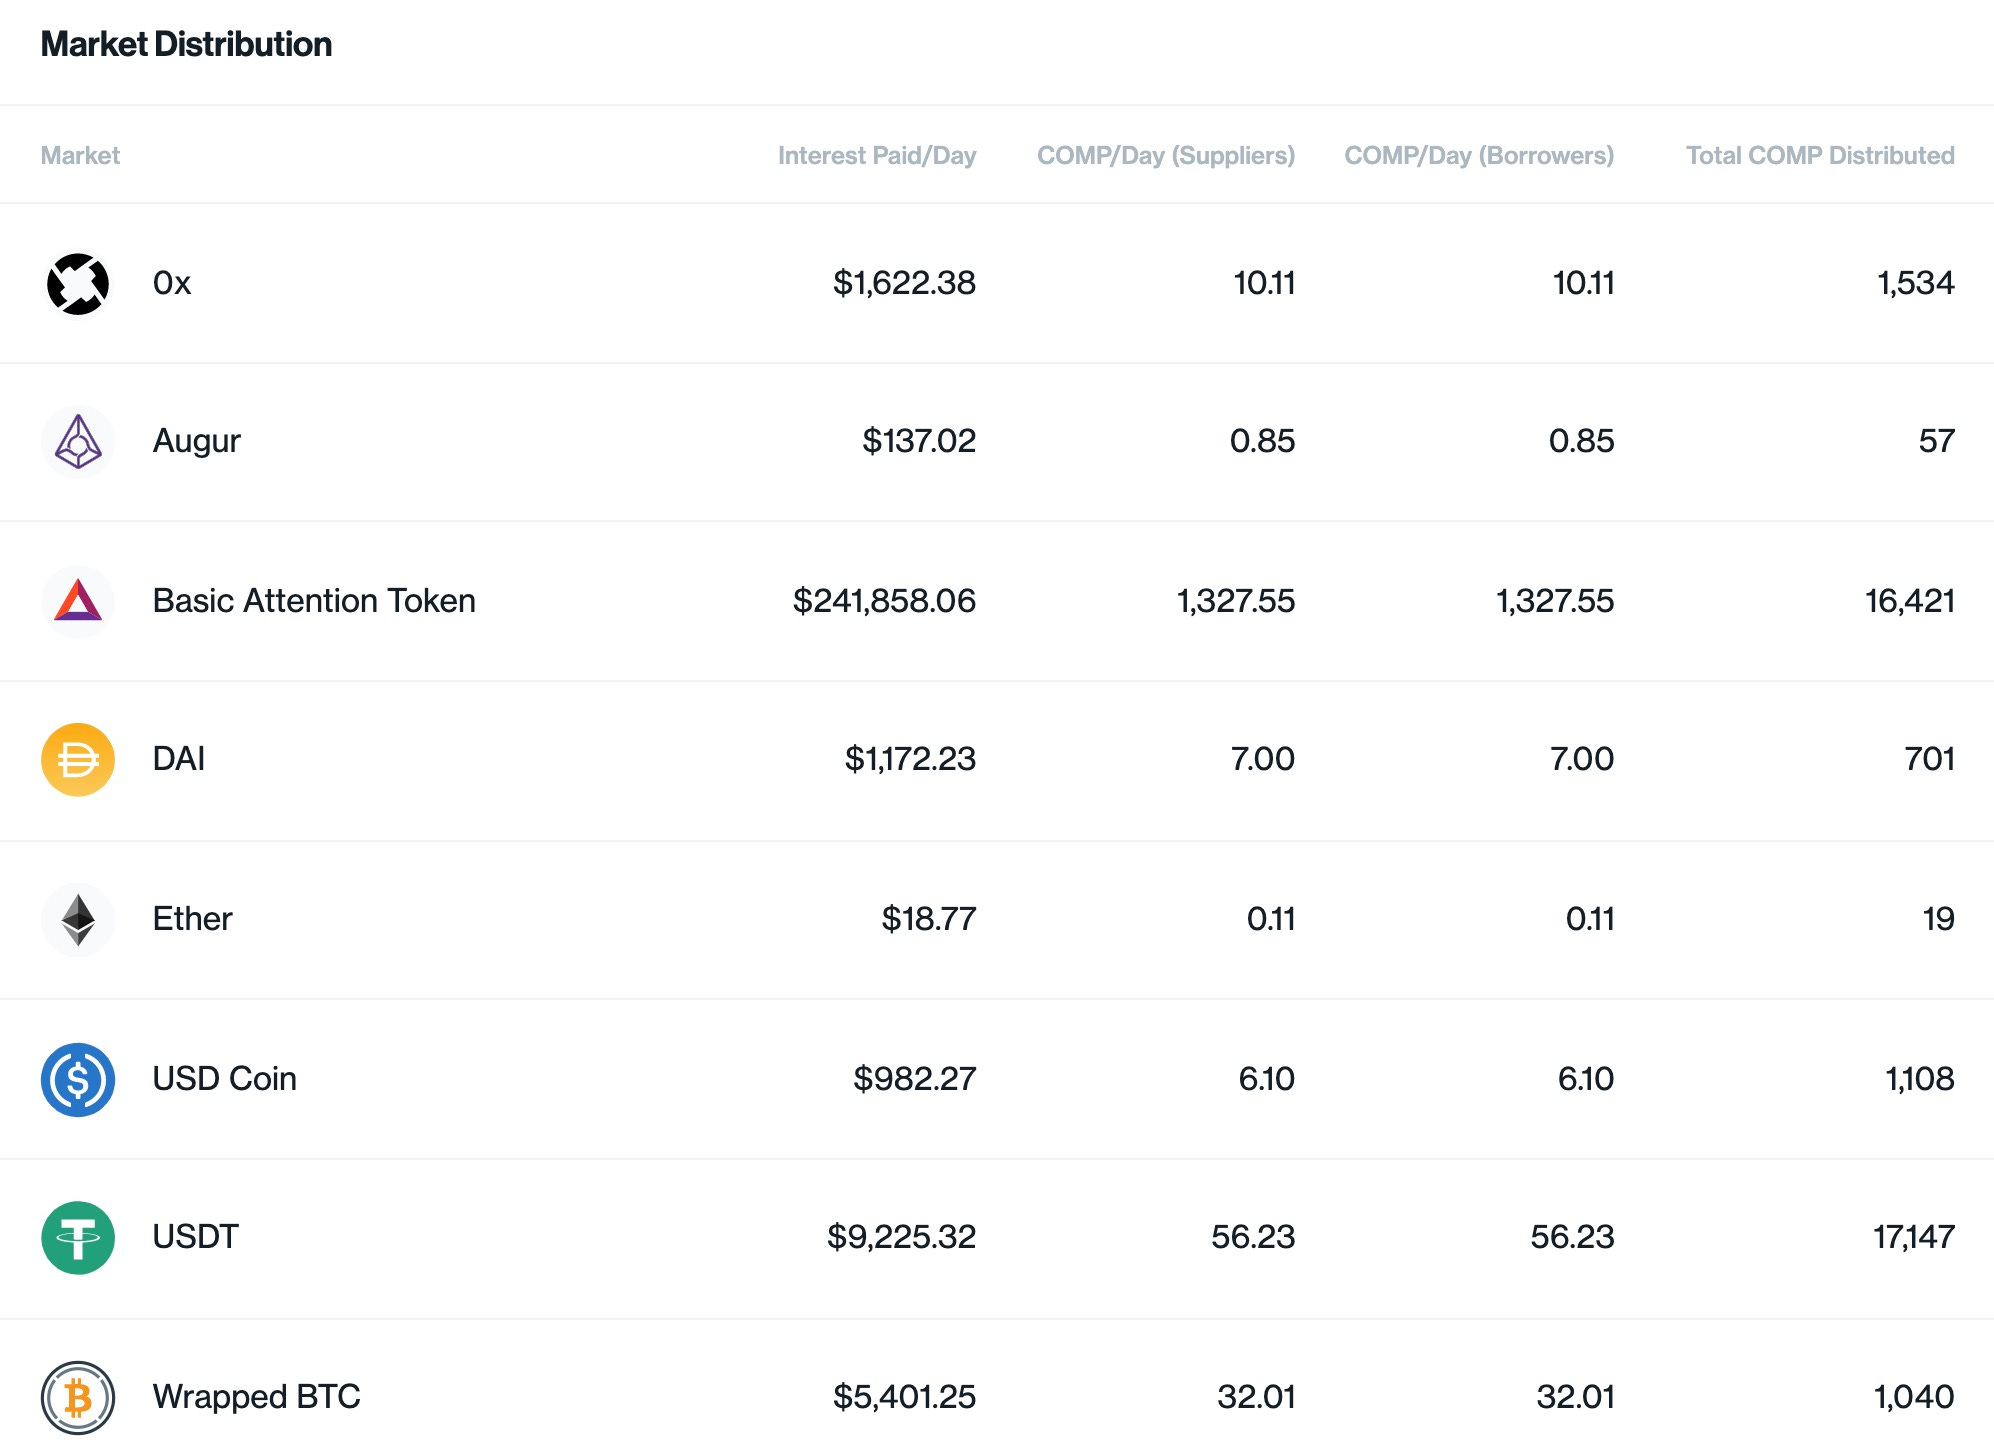Select the $9,225.32 interest value
Viewport: 1994px width, 1450px height.
[x=901, y=1237]
